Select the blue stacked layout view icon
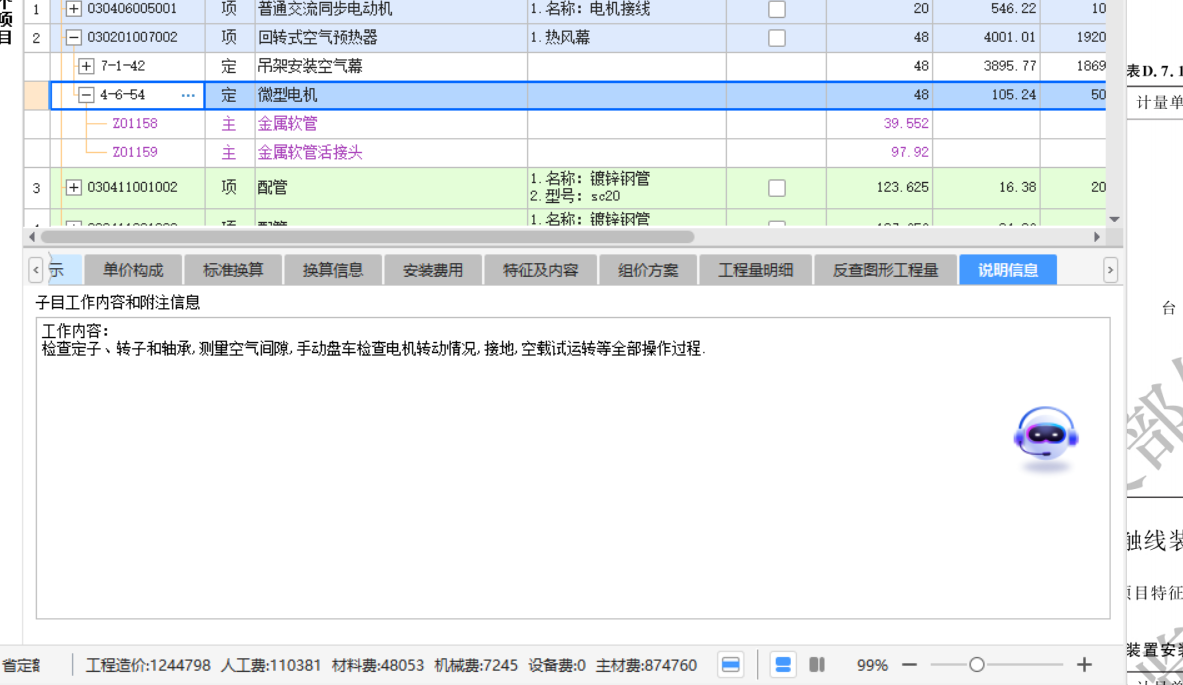The height and width of the screenshot is (685, 1183). [x=783, y=665]
